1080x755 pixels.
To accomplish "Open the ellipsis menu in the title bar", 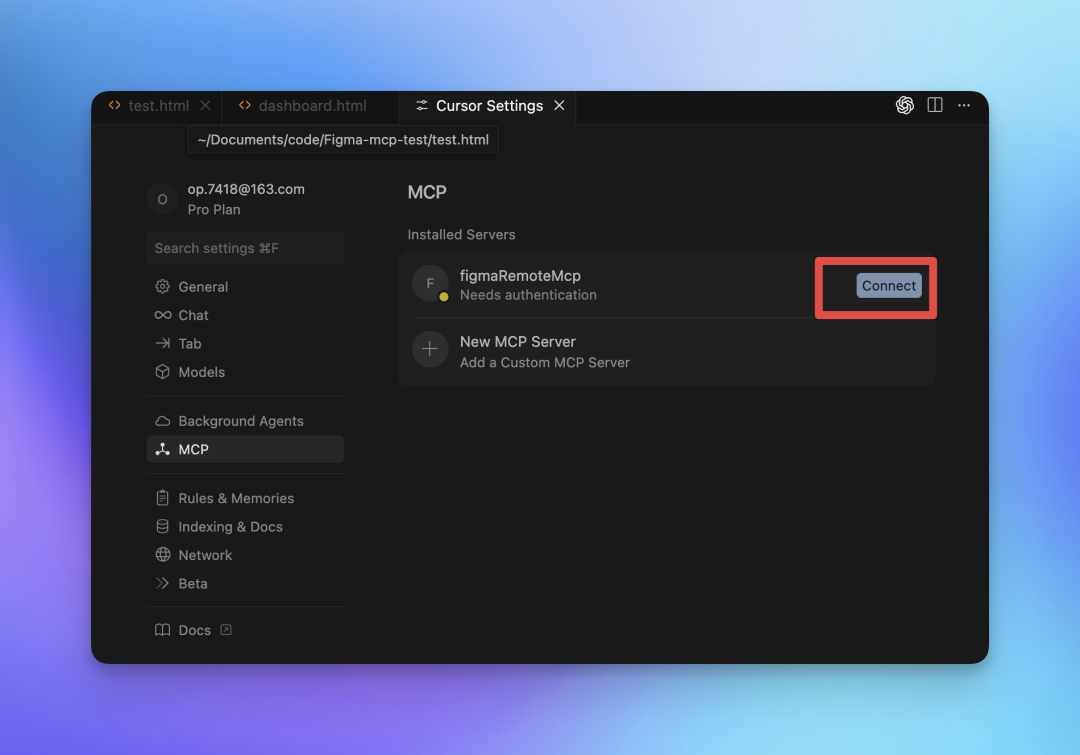I will point(964,105).
